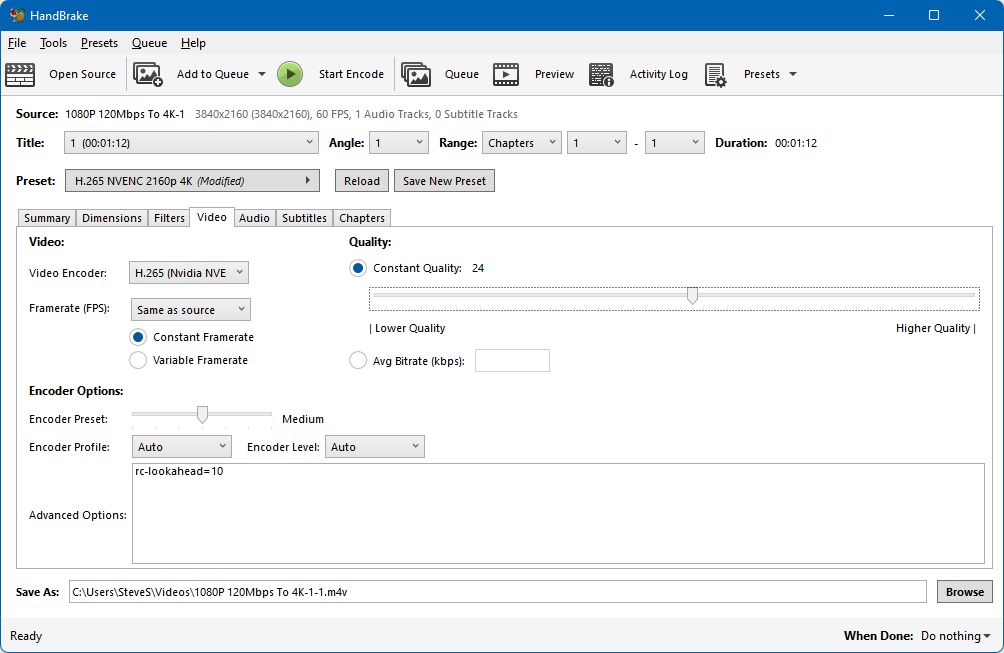Switch to the Dimensions tab

coord(111,218)
